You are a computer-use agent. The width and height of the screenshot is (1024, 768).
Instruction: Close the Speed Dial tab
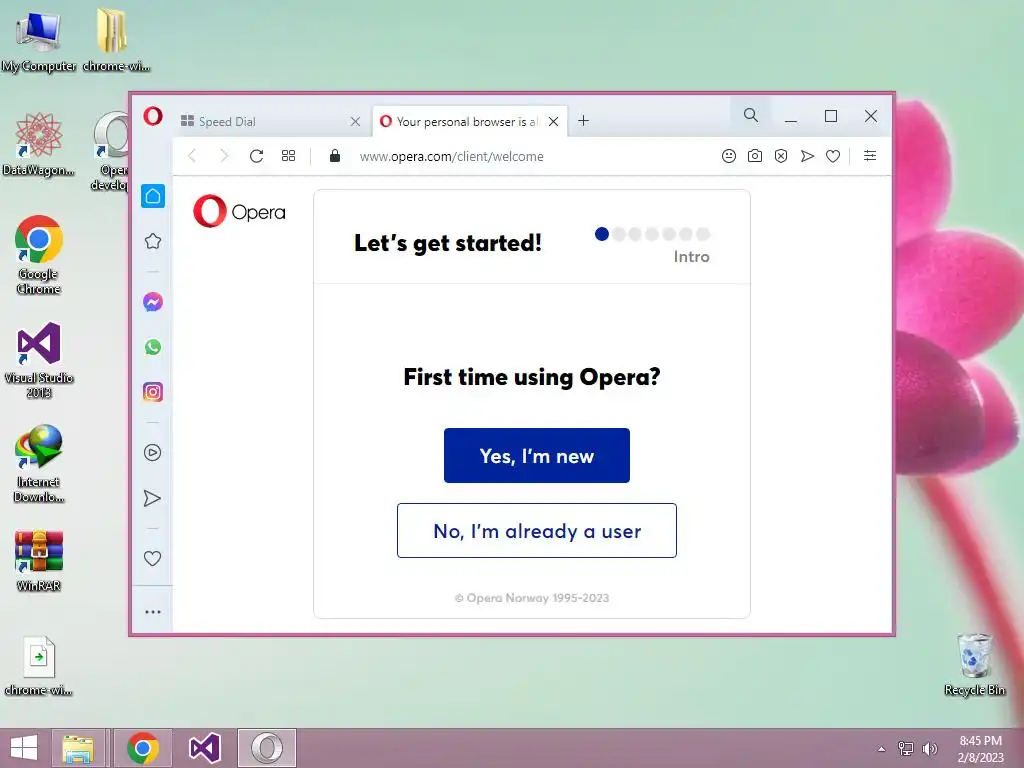(355, 121)
